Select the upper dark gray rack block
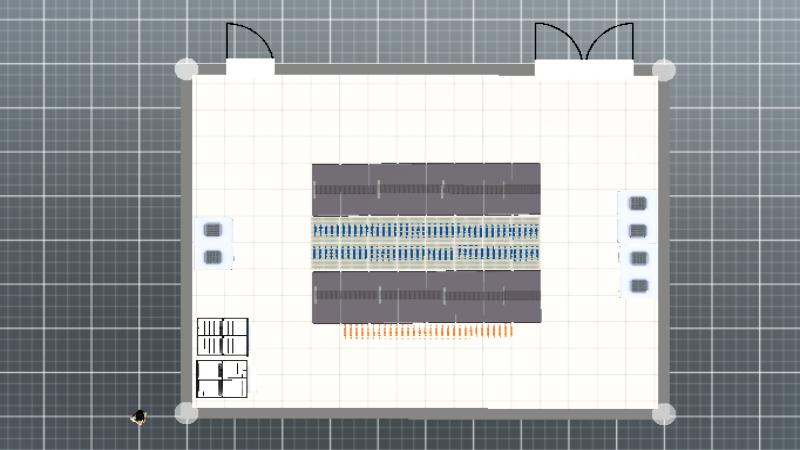Image resolution: width=800 pixels, height=450 pixels. (x=426, y=188)
